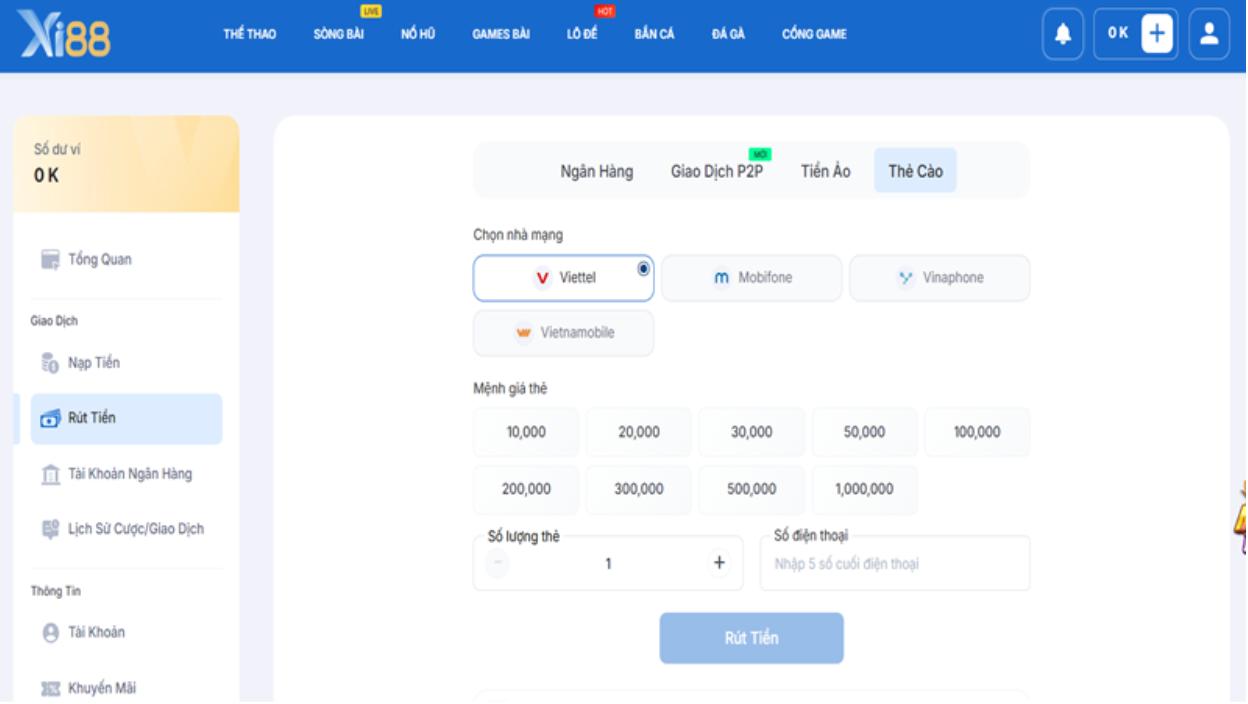Select 100,000 card denomination
This screenshot has width=1248, height=704.
977,432
